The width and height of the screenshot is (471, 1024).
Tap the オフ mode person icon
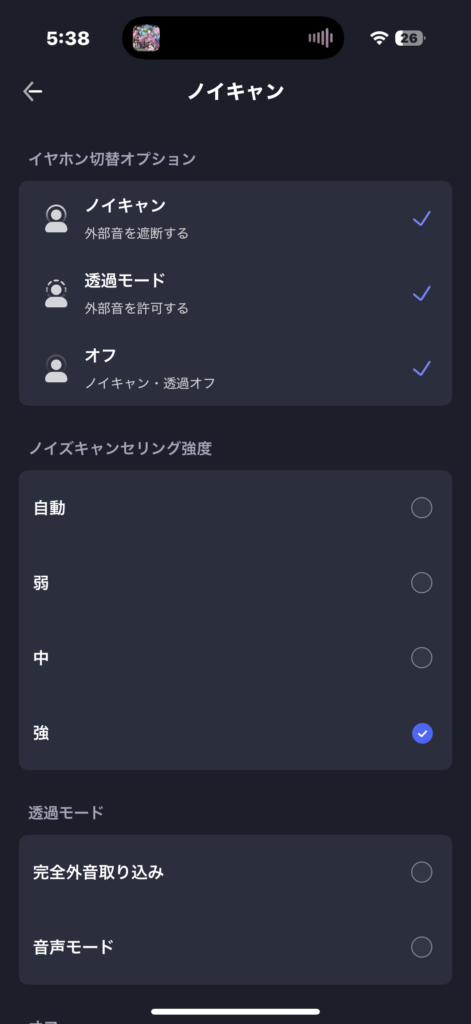pyautogui.click(x=56, y=368)
